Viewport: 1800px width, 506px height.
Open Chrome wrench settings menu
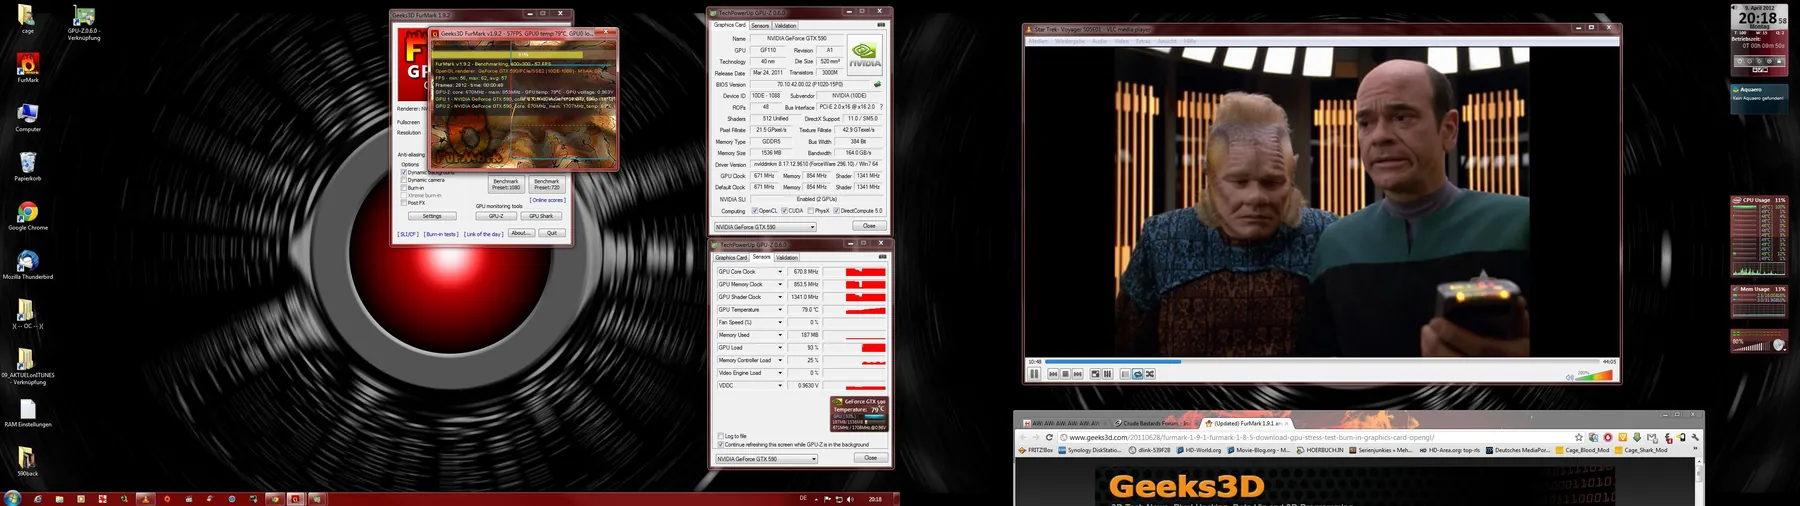[x=1695, y=437]
